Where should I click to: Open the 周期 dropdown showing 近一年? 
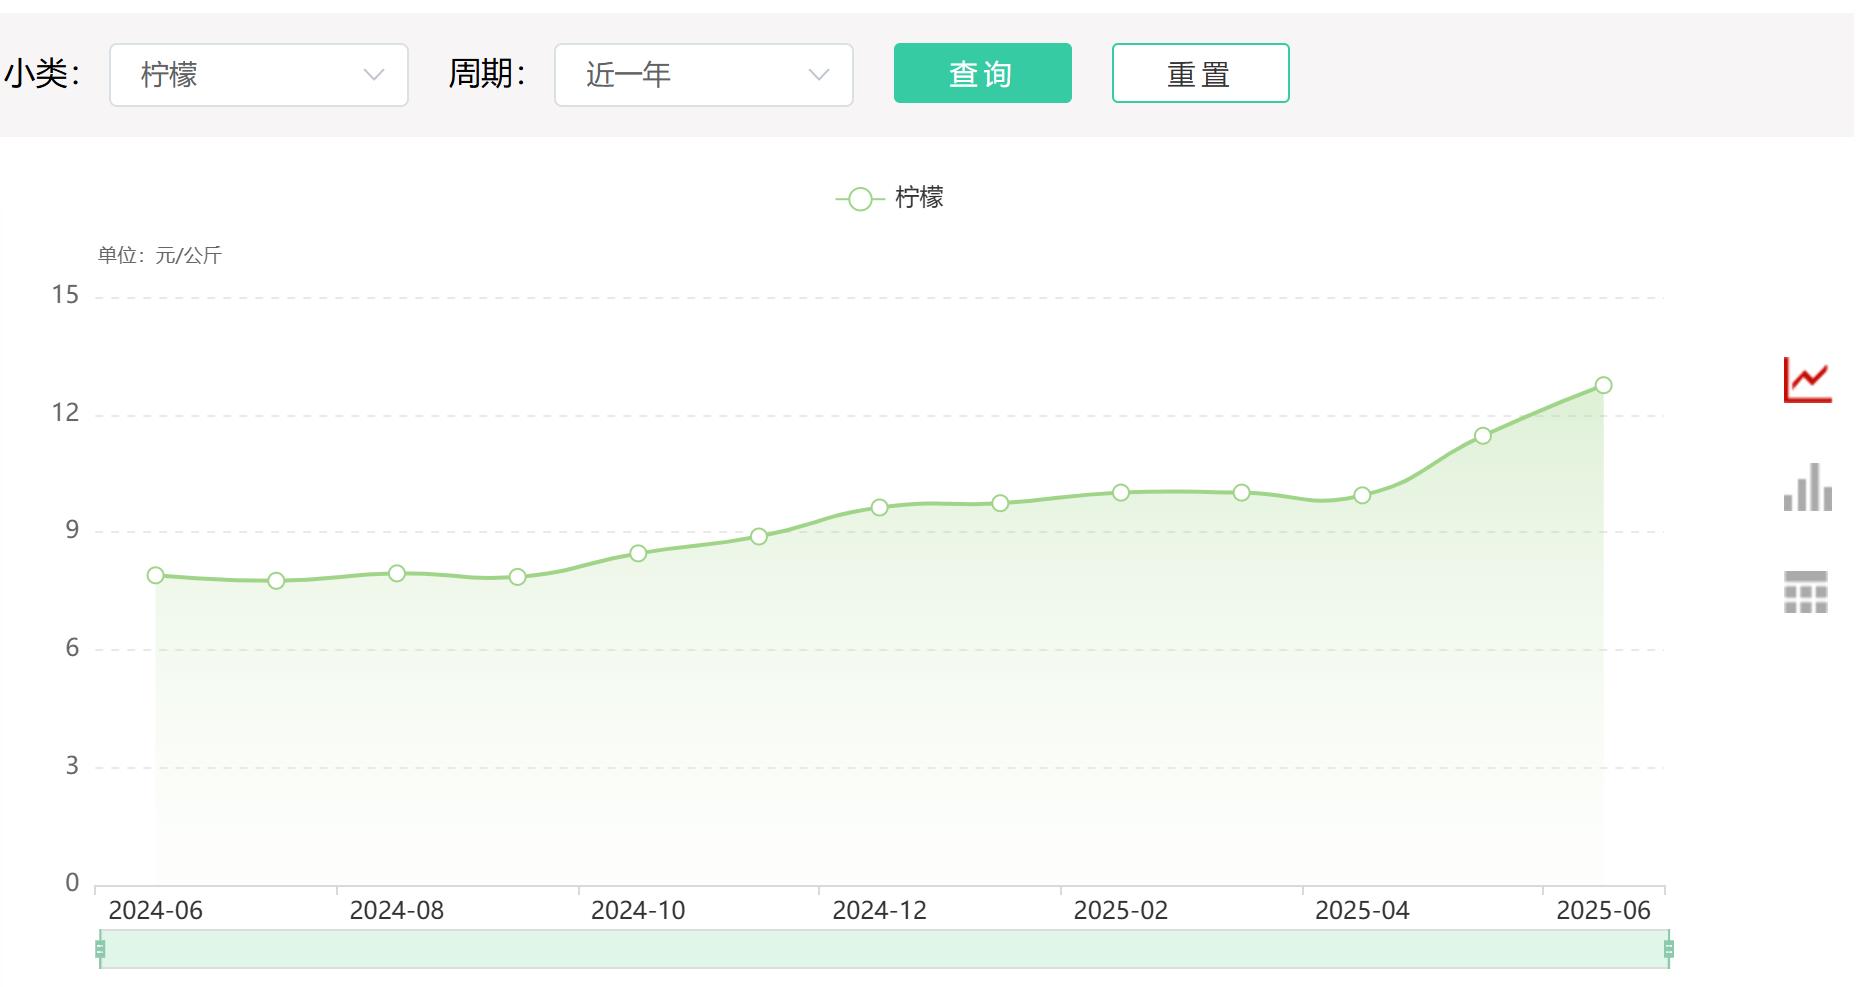(x=703, y=75)
